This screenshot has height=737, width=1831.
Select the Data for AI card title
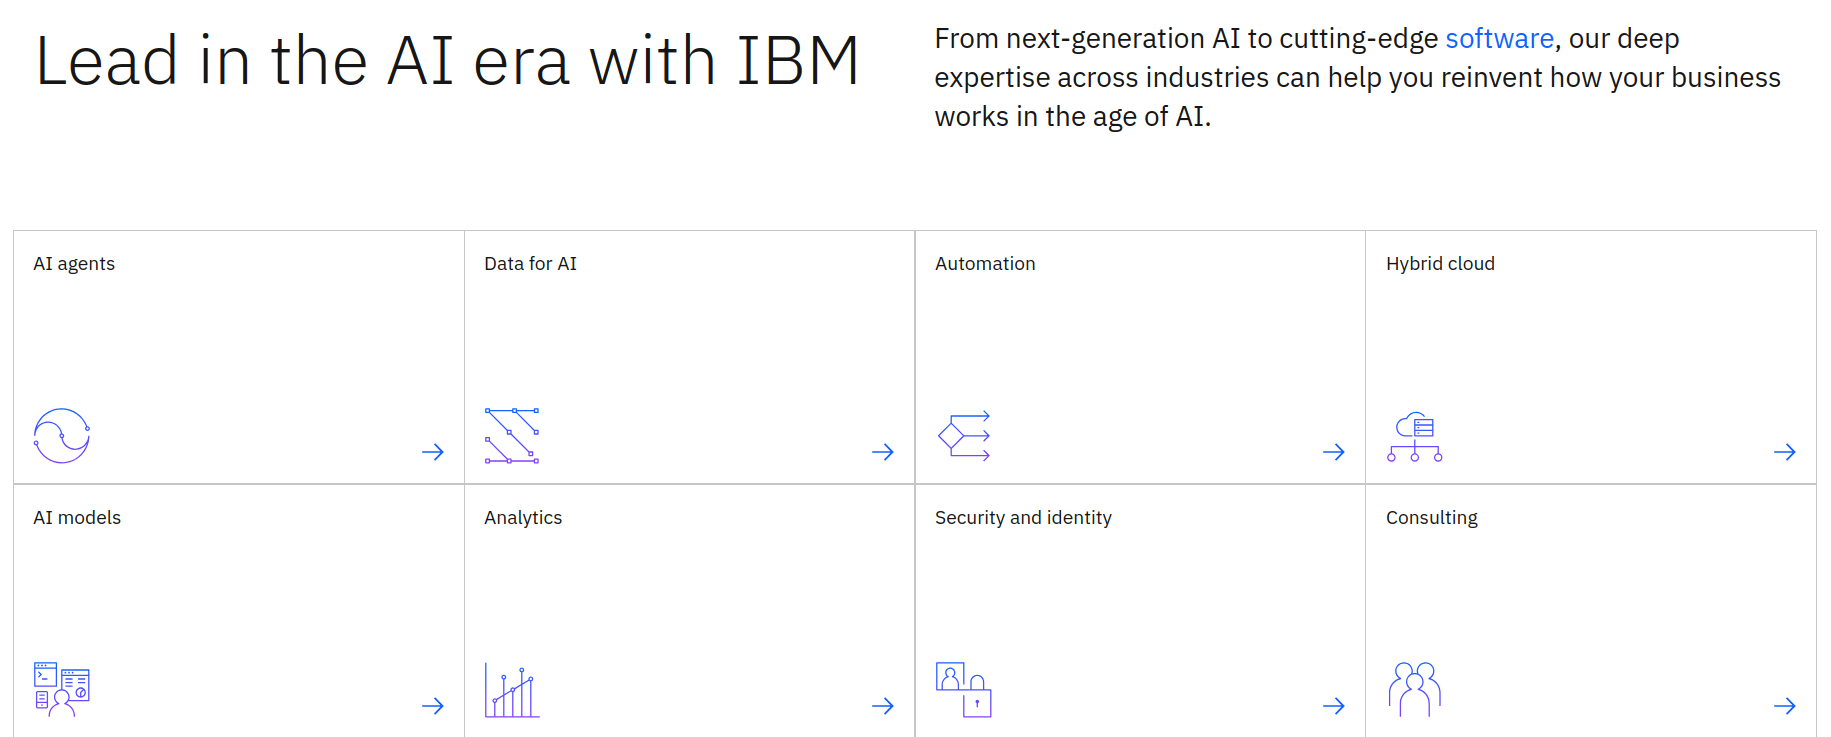pyautogui.click(x=530, y=264)
